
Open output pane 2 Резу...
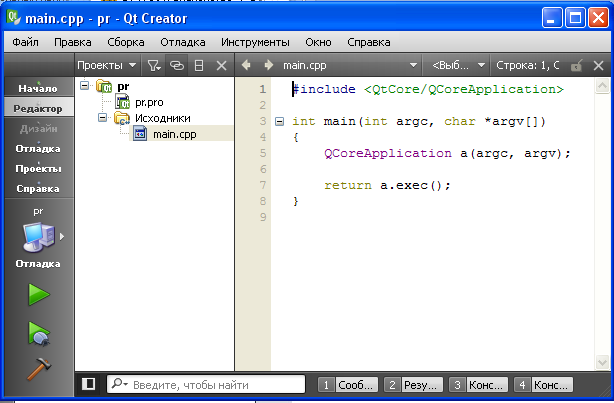click(x=413, y=385)
